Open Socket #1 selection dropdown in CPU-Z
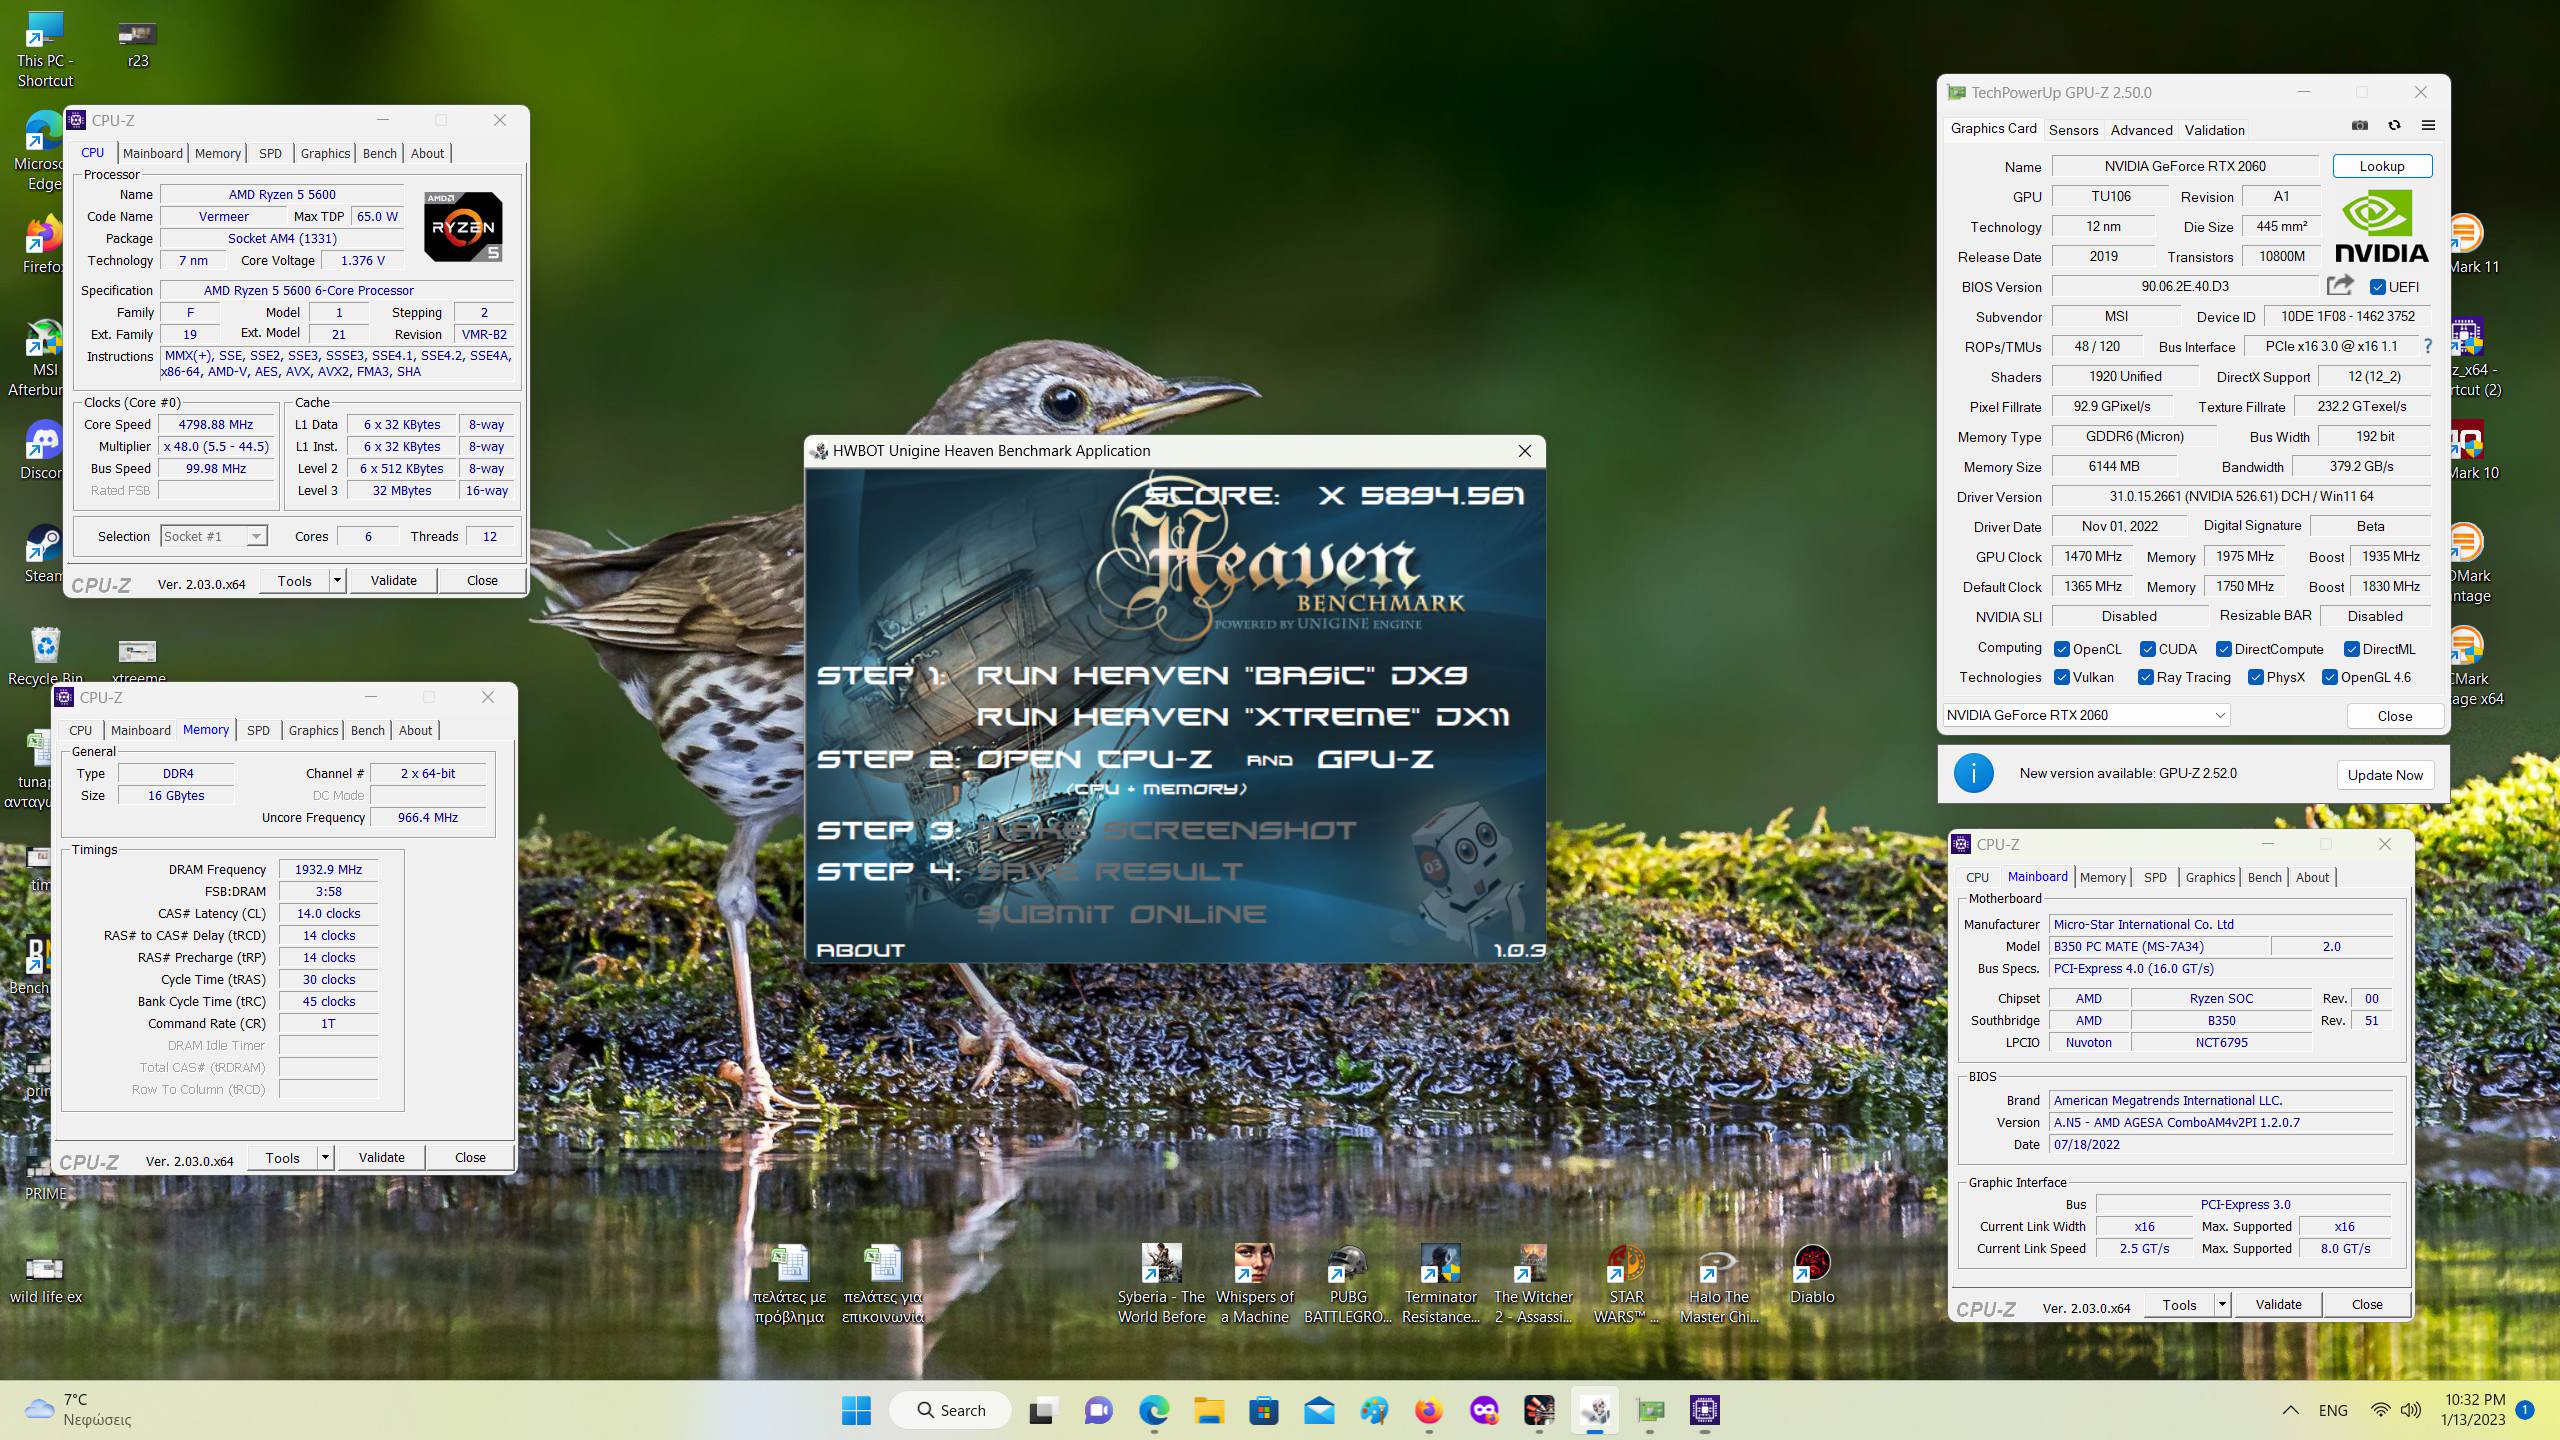 [x=214, y=536]
